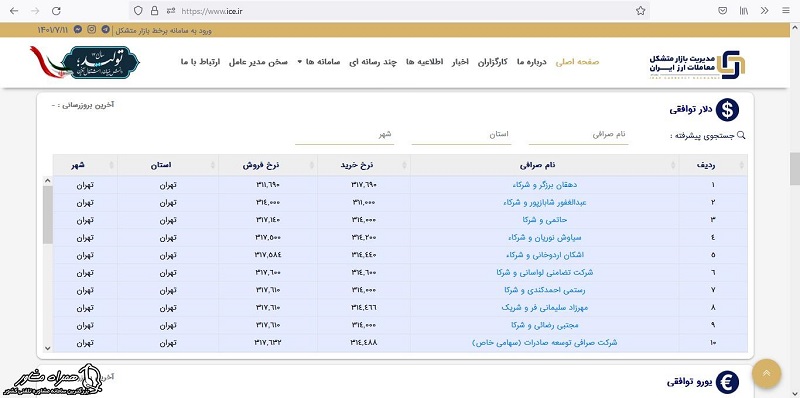Image resolution: width=800 pixels, height=398 pixels.
Task: Click the permissions icon beside the padlock
Action: 170,11
